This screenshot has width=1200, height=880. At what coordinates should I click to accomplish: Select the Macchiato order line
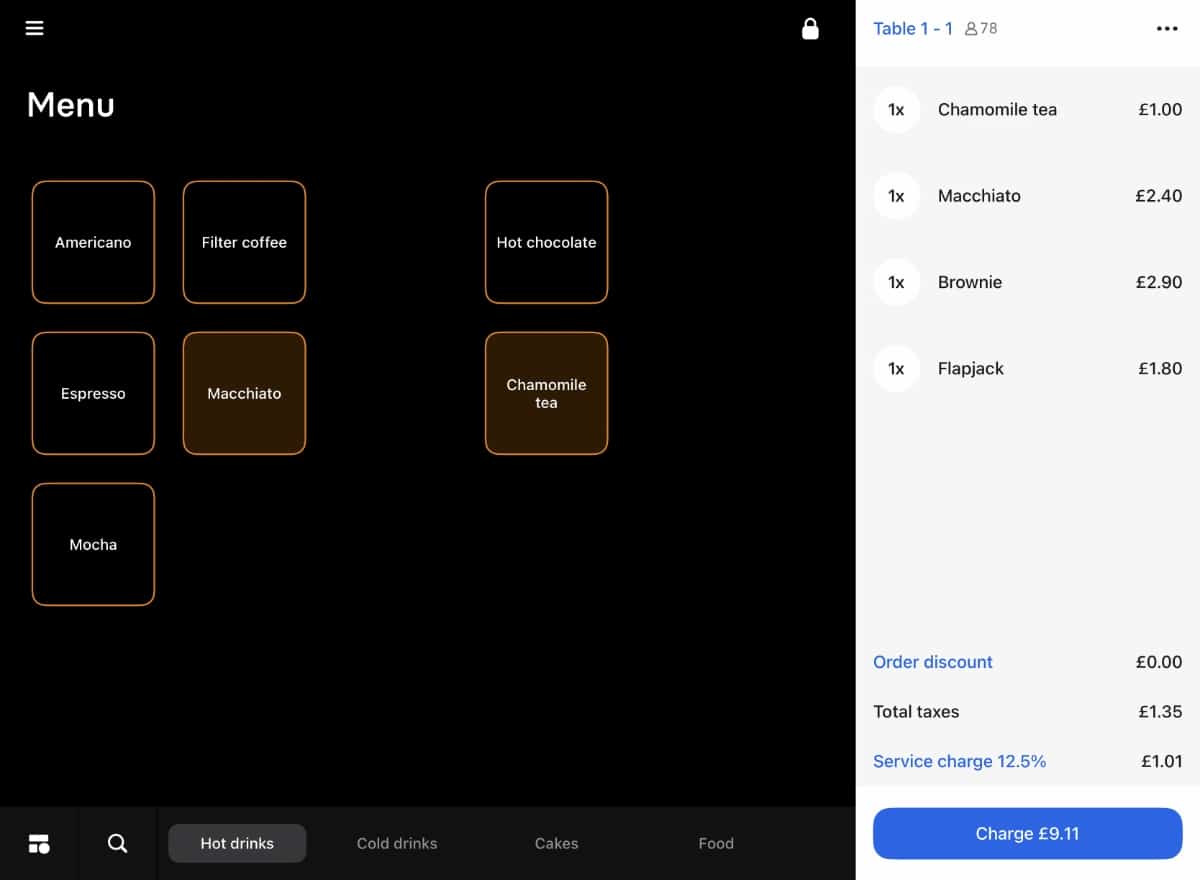(x=1028, y=196)
